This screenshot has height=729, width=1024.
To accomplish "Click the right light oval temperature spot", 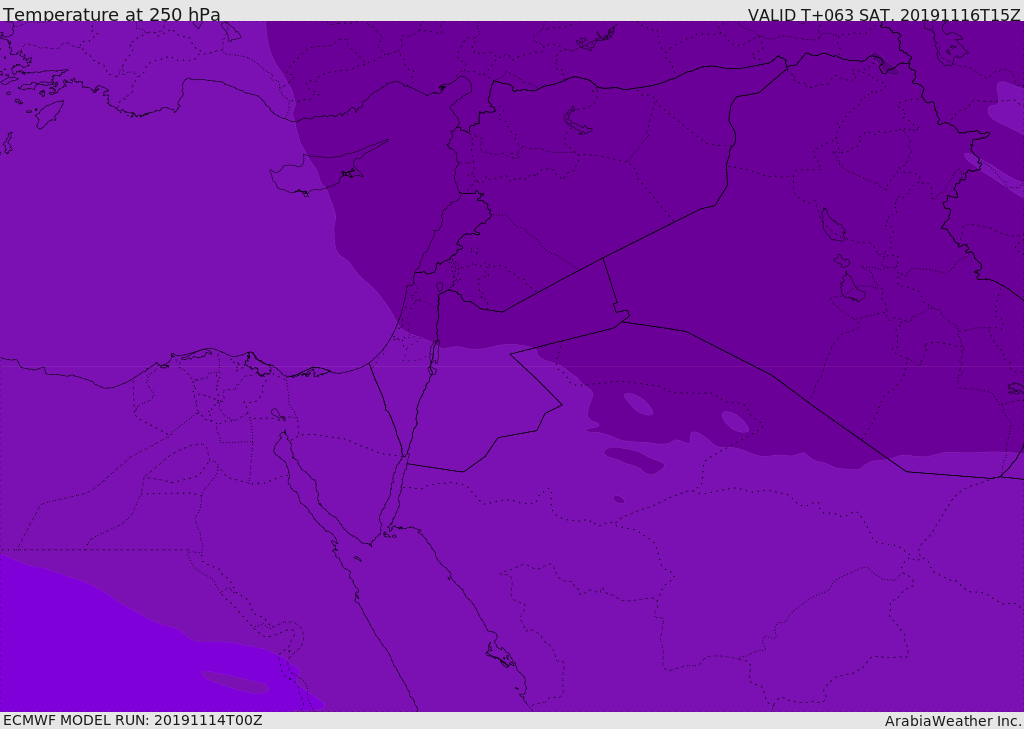I will 735,422.
